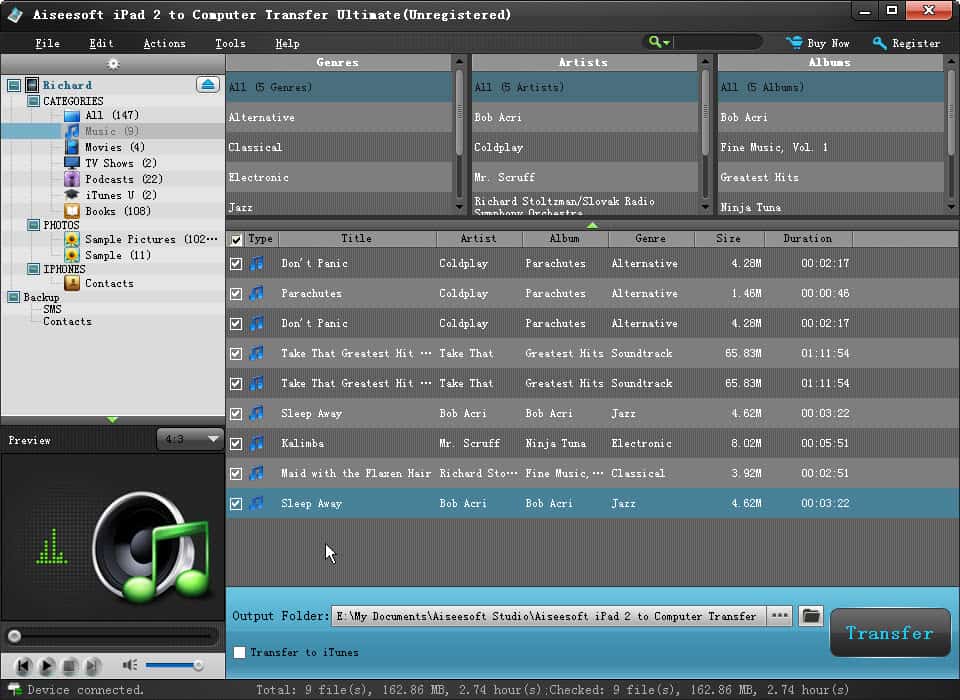Click the Buy Now shopping cart
The image size is (960, 700).
point(795,43)
